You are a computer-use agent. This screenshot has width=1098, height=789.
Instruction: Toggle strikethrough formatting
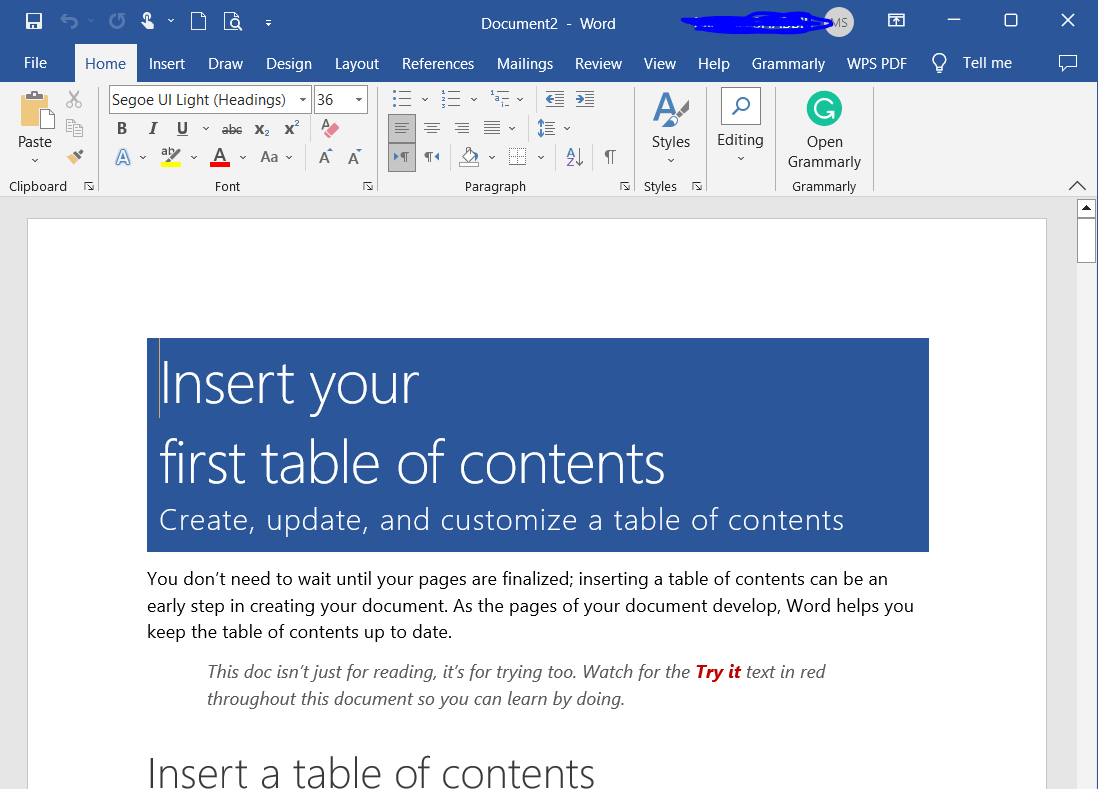click(x=231, y=129)
